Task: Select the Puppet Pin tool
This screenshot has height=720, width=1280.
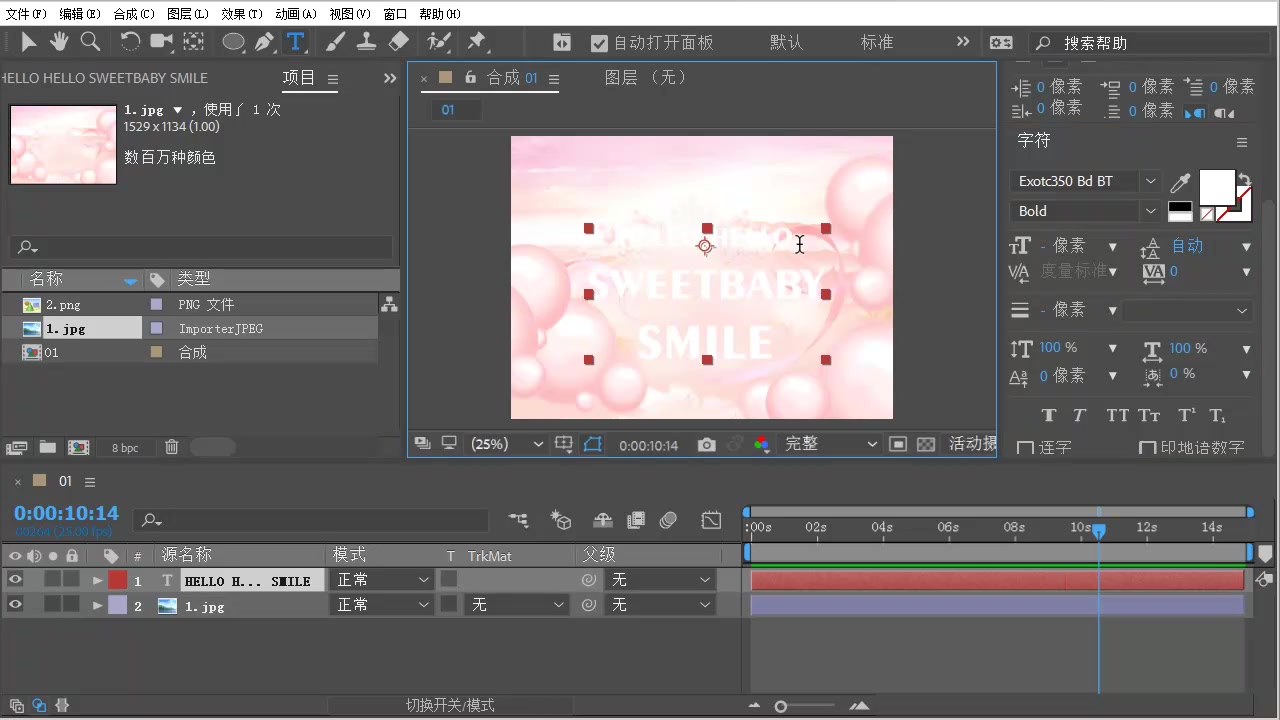Action: click(x=477, y=41)
